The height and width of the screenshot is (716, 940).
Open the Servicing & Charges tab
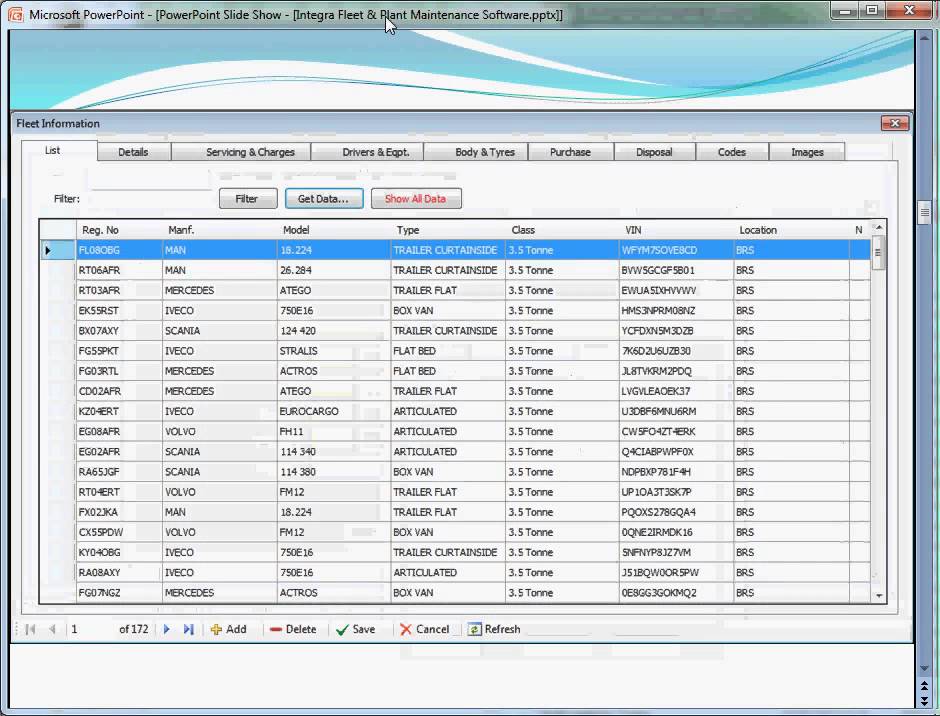241,152
